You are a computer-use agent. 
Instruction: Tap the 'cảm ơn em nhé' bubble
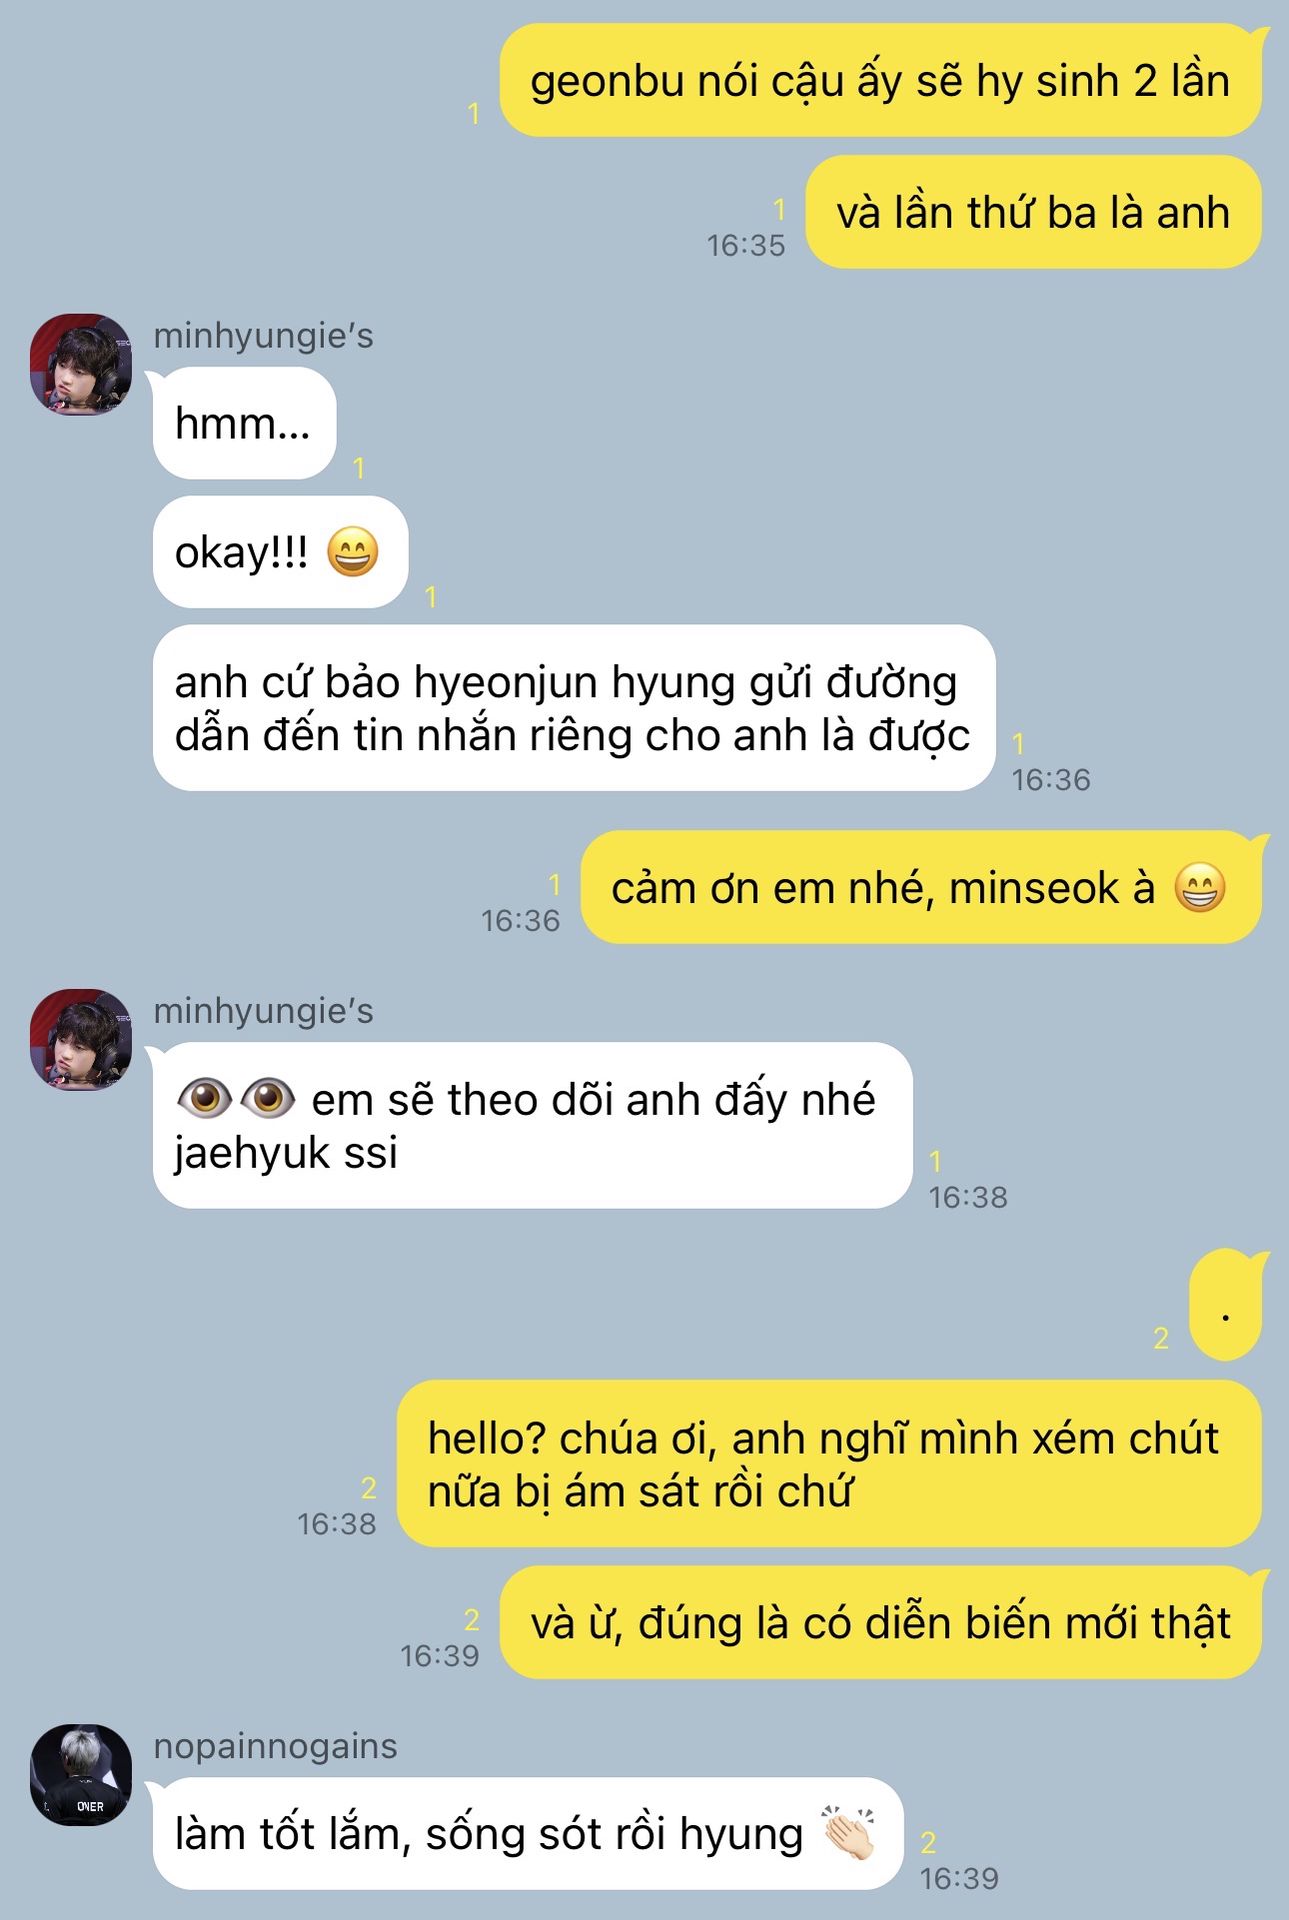[x=921, y=887]
